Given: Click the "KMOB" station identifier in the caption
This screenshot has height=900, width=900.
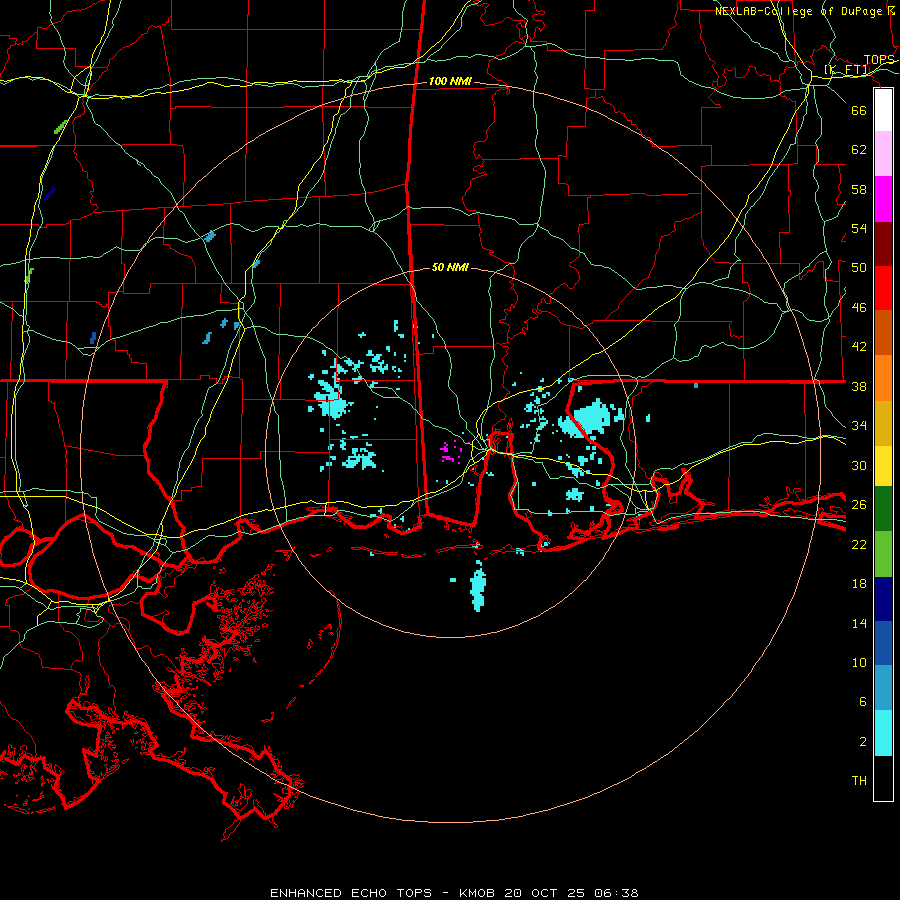Looking at the screenshot, I should tap(476, 893).
